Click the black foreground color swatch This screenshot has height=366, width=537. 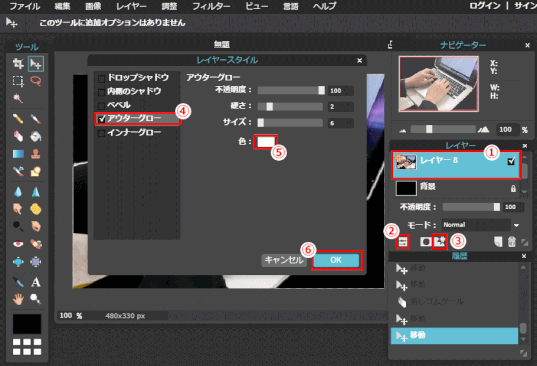27,324
